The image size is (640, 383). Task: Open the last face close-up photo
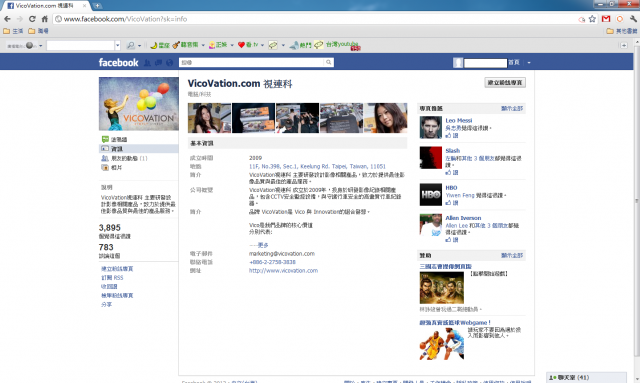tap(386, 118)
